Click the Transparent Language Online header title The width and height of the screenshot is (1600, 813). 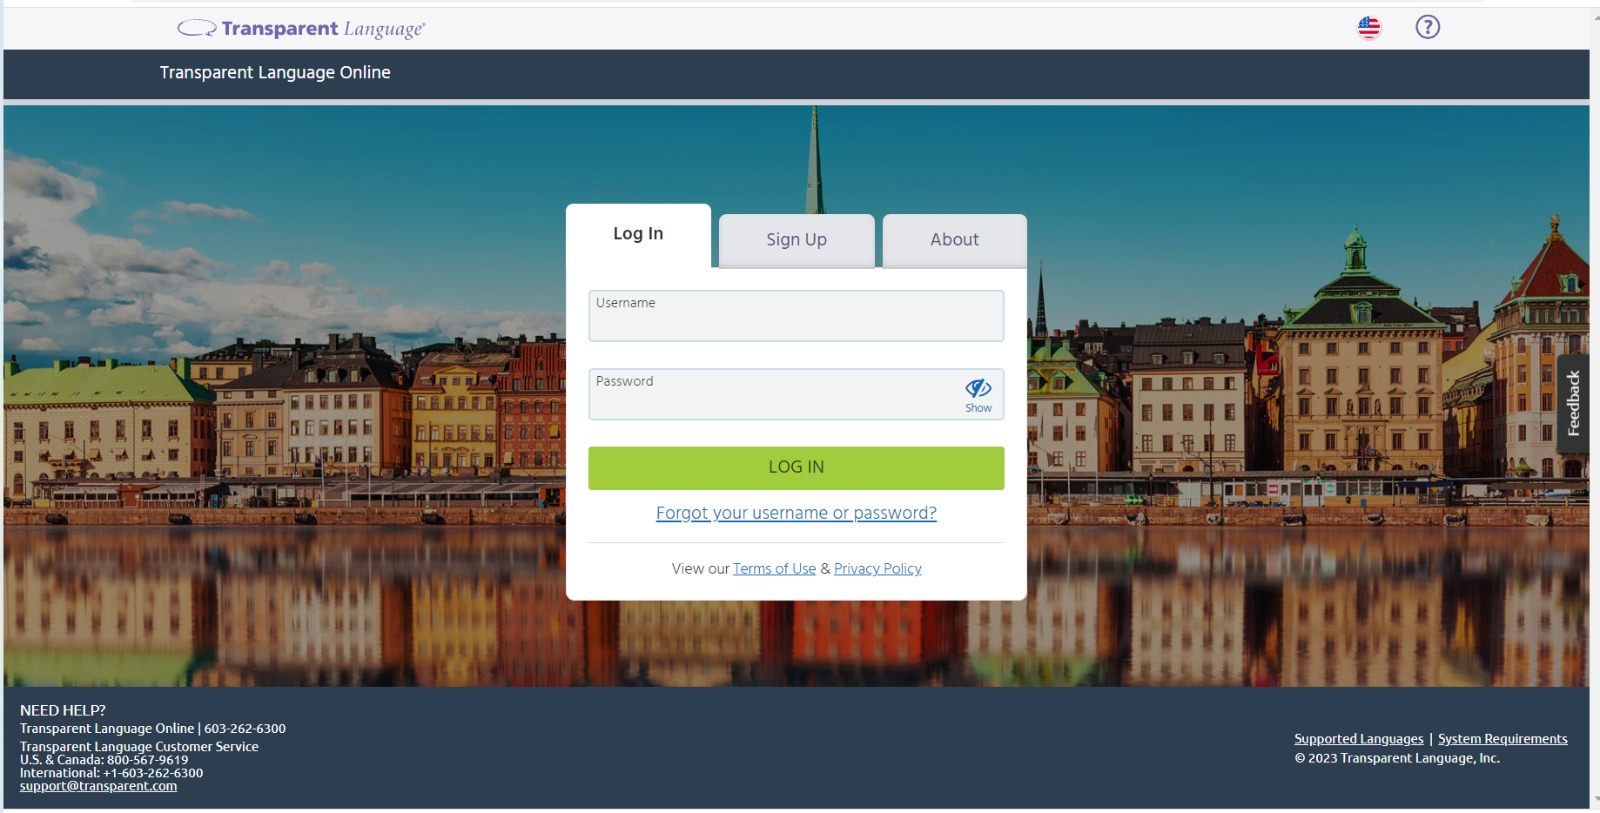pyautogui.click(x=275, y=73)
